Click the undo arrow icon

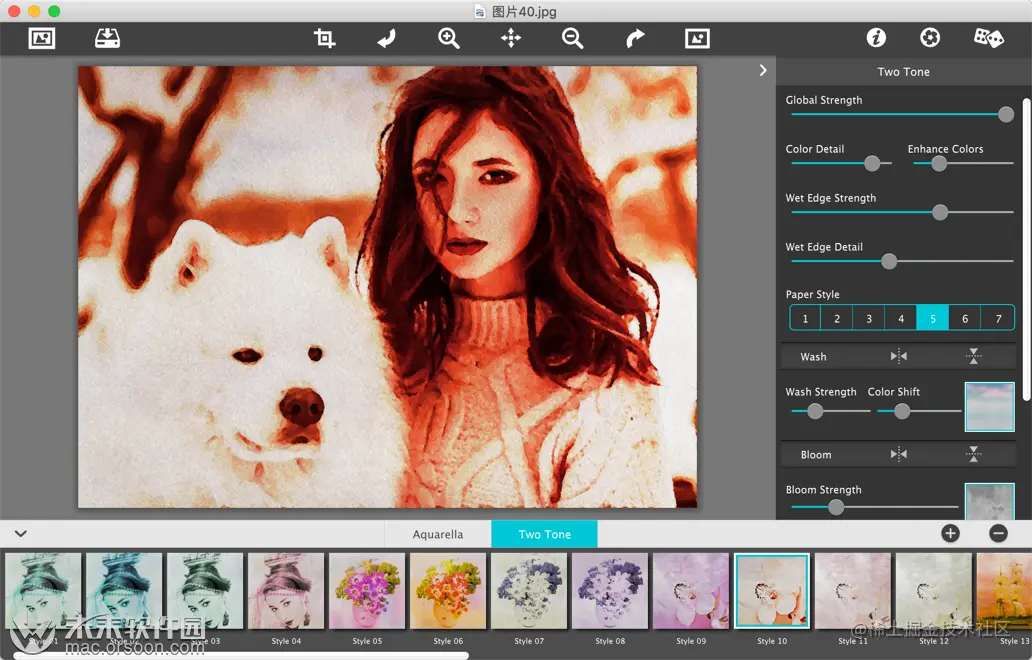coord(386,38)
